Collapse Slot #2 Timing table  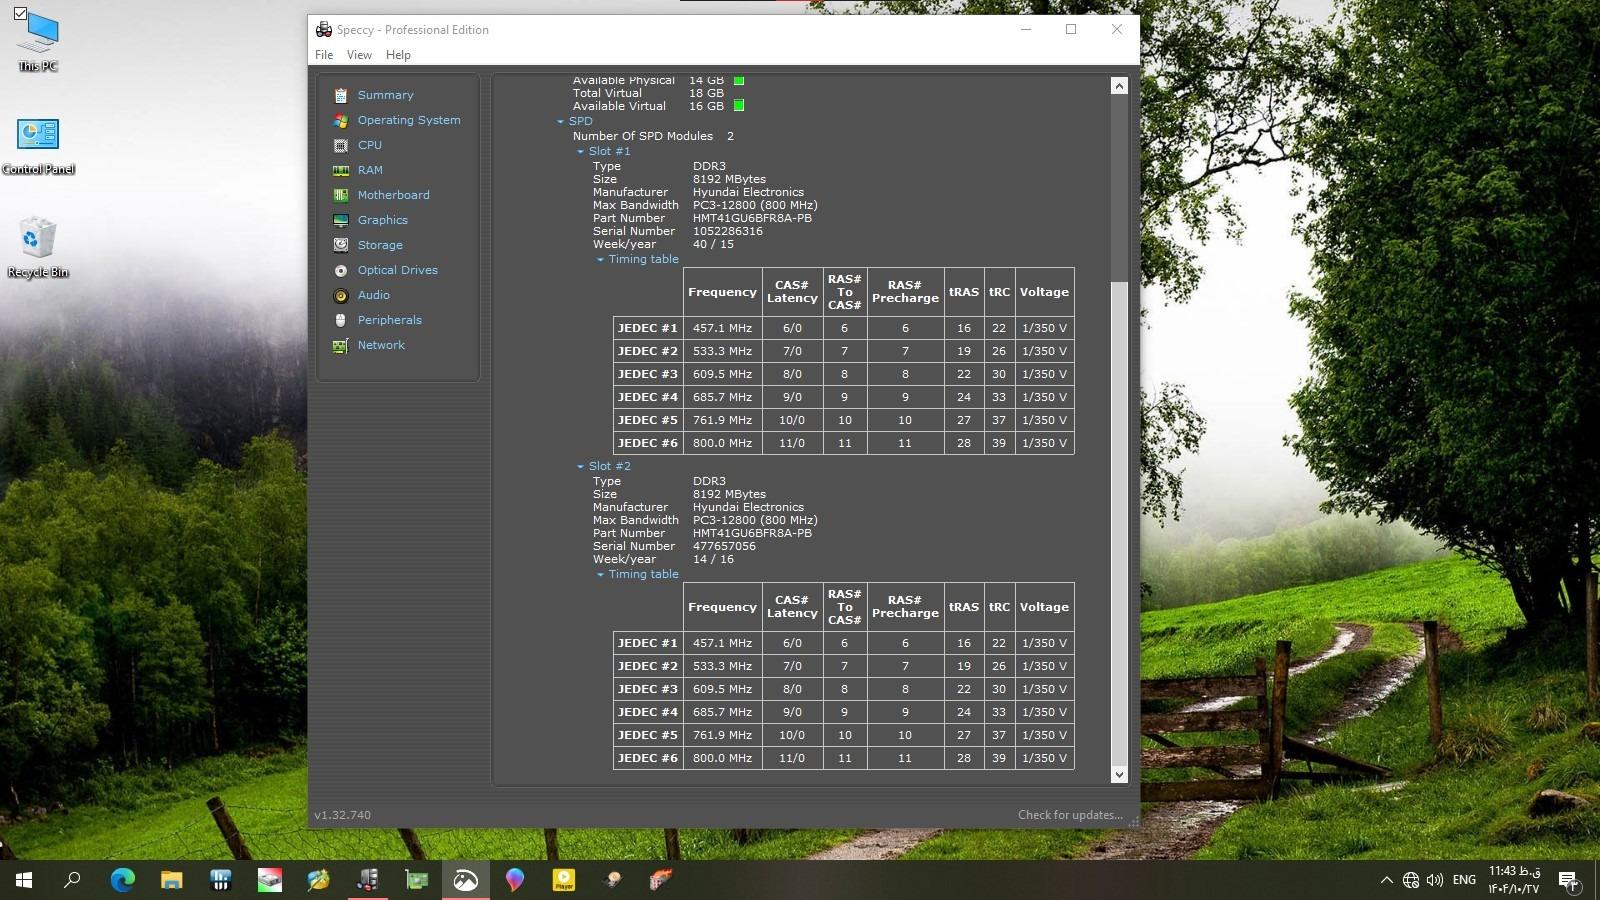[x=600, y=575]
